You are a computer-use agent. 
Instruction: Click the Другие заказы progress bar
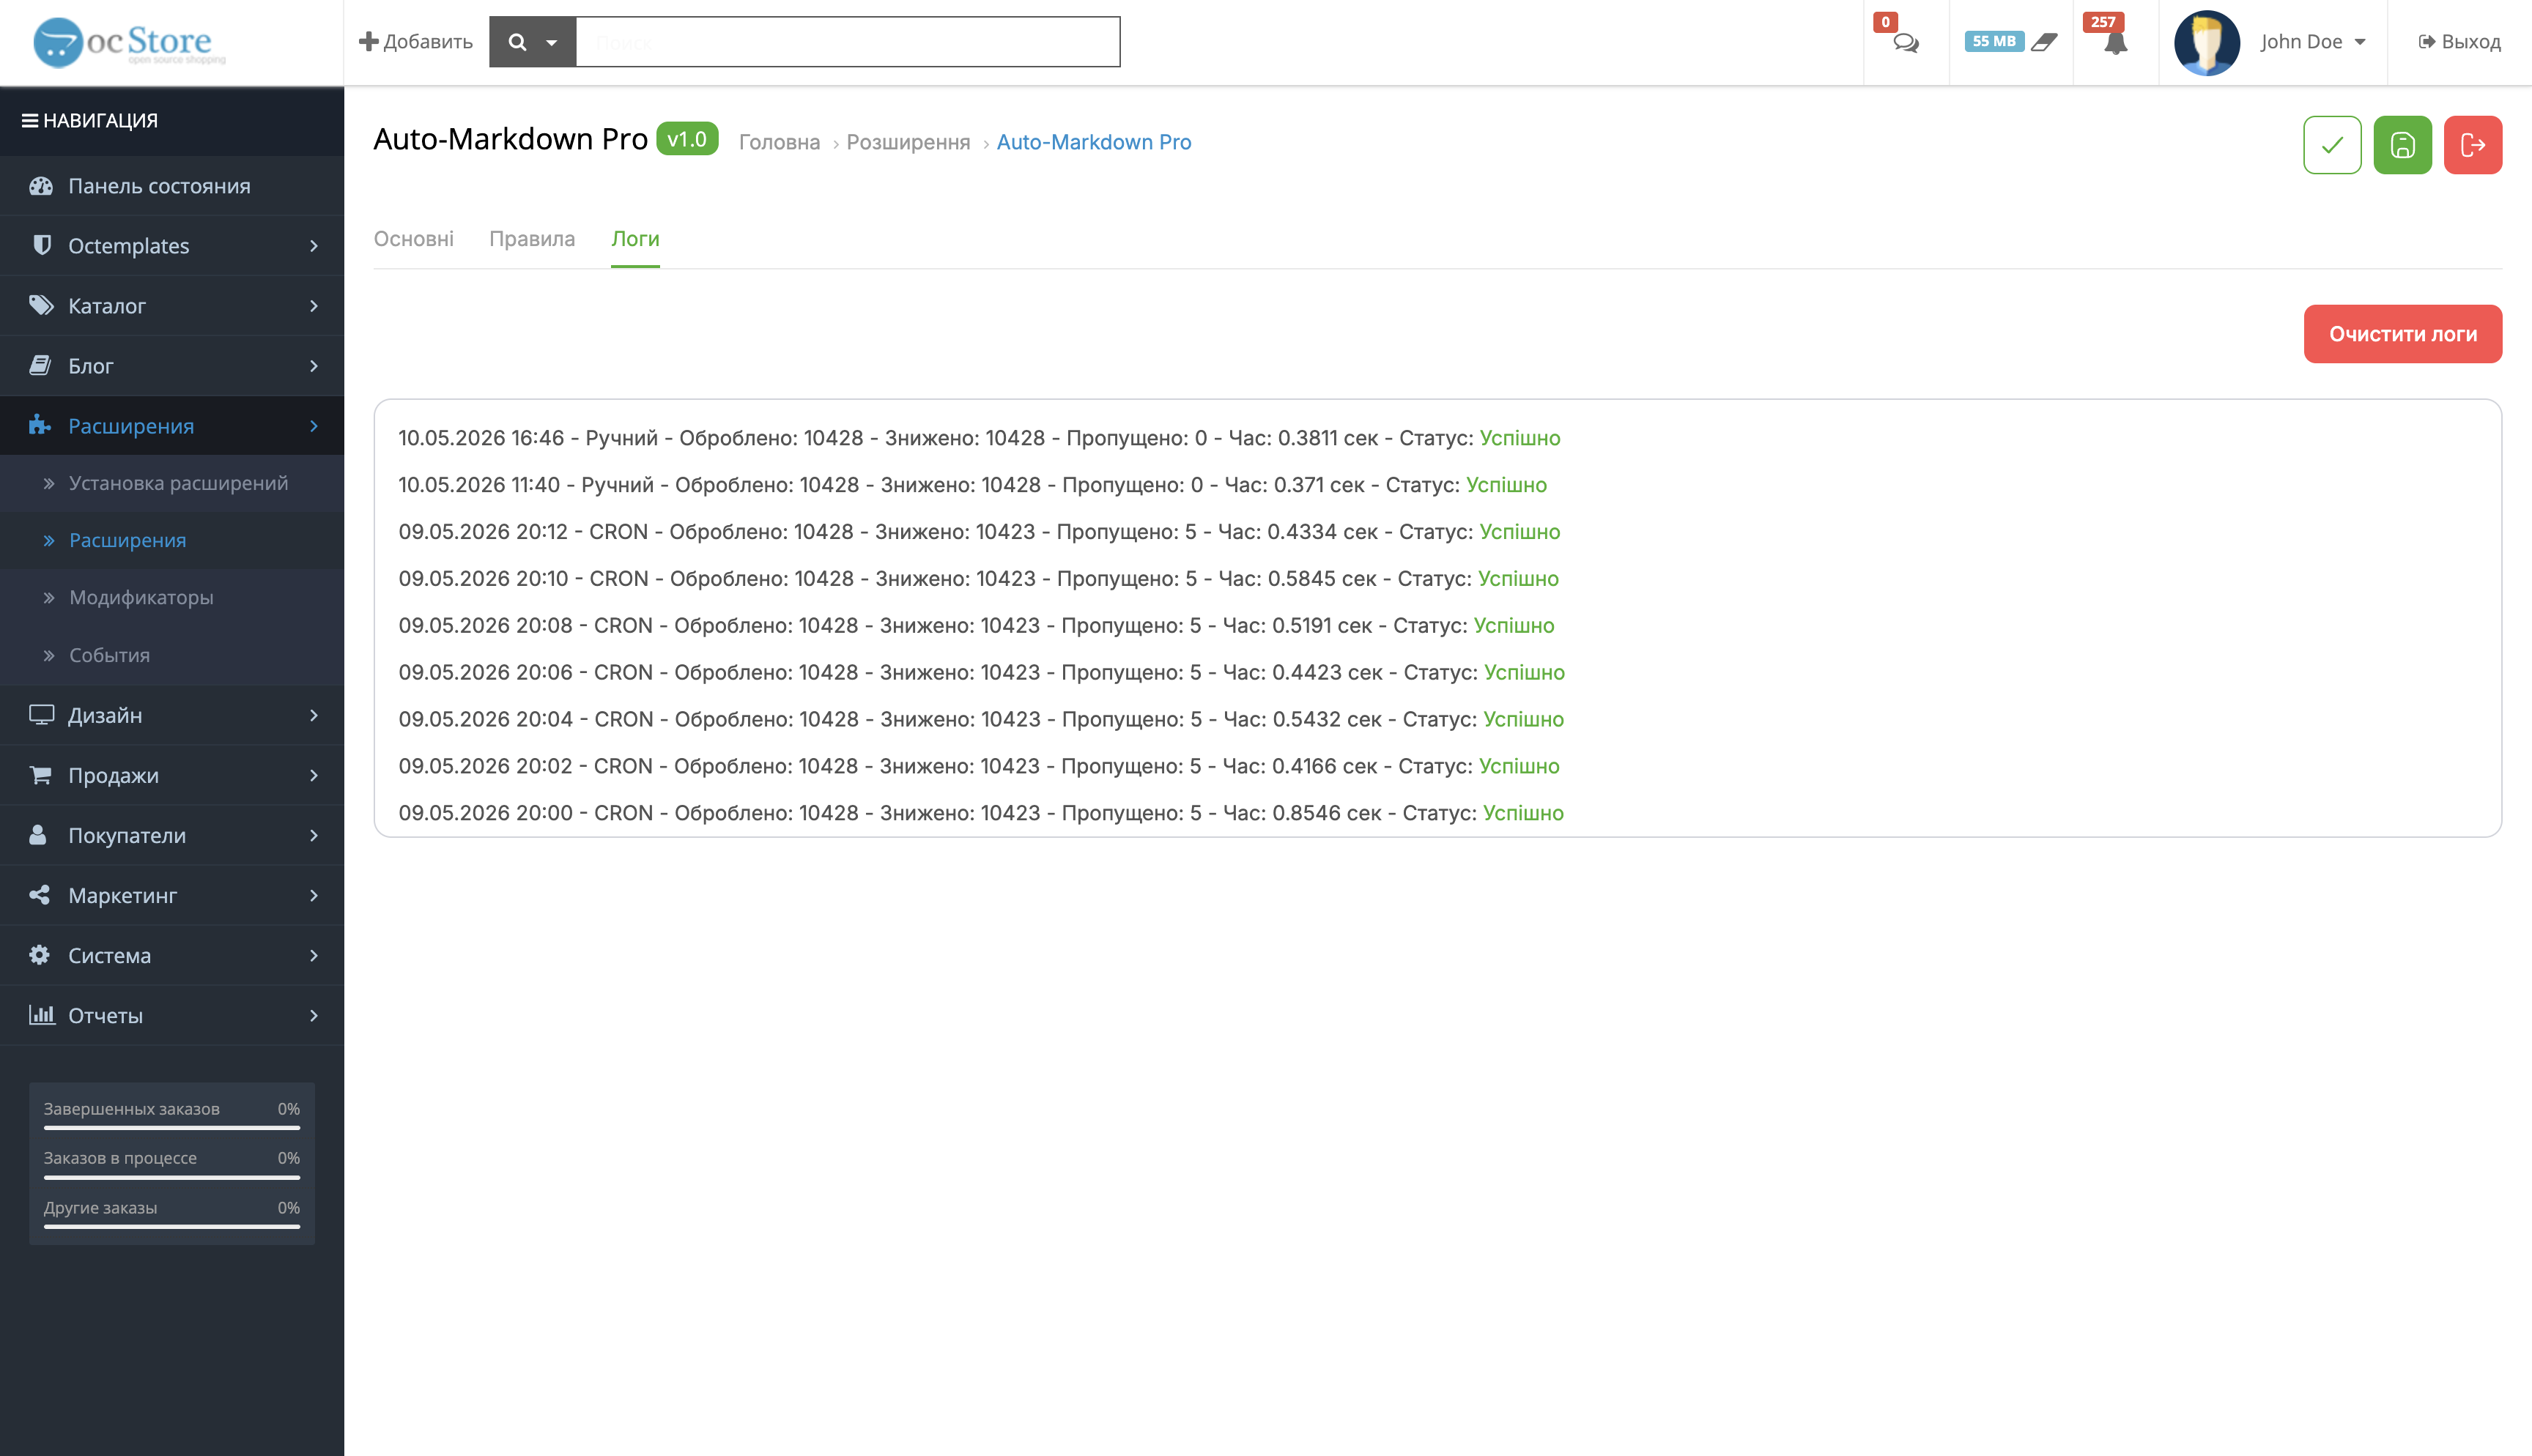pos(172,1226)
